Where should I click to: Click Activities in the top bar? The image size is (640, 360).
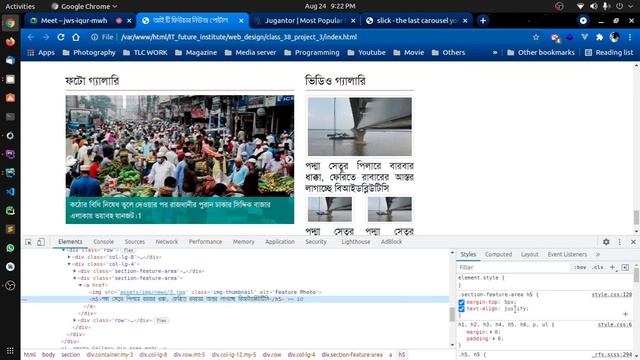[x=20, y=6]
